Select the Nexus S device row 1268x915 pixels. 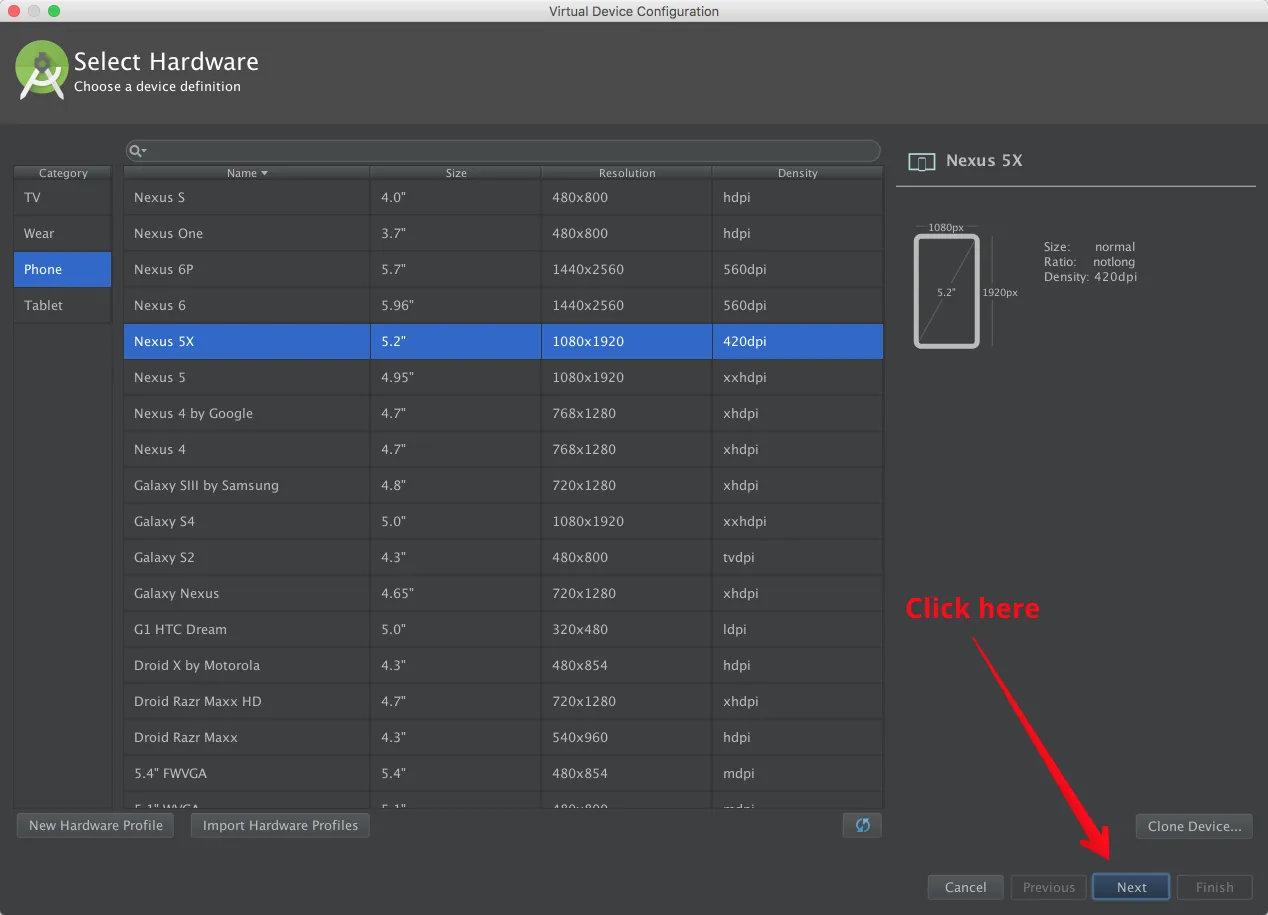point(503,198)
